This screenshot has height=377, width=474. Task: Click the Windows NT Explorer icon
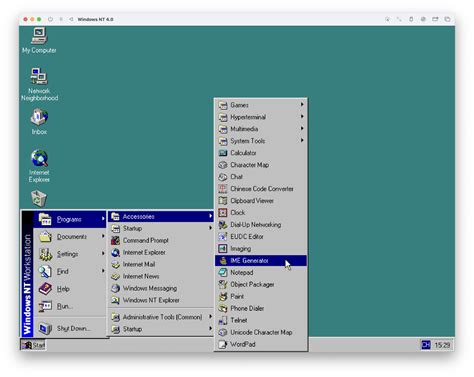click(115, 300)
